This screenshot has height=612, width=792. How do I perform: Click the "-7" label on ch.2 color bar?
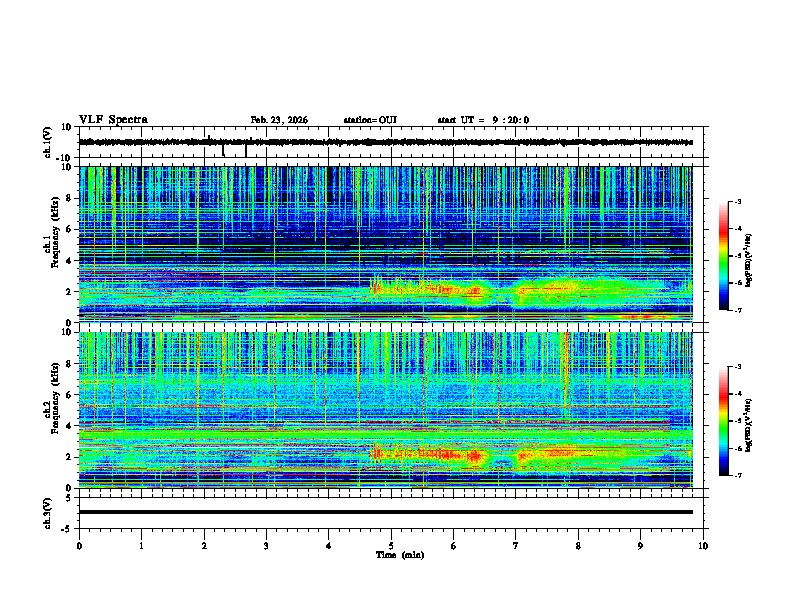tap(738, 475)
